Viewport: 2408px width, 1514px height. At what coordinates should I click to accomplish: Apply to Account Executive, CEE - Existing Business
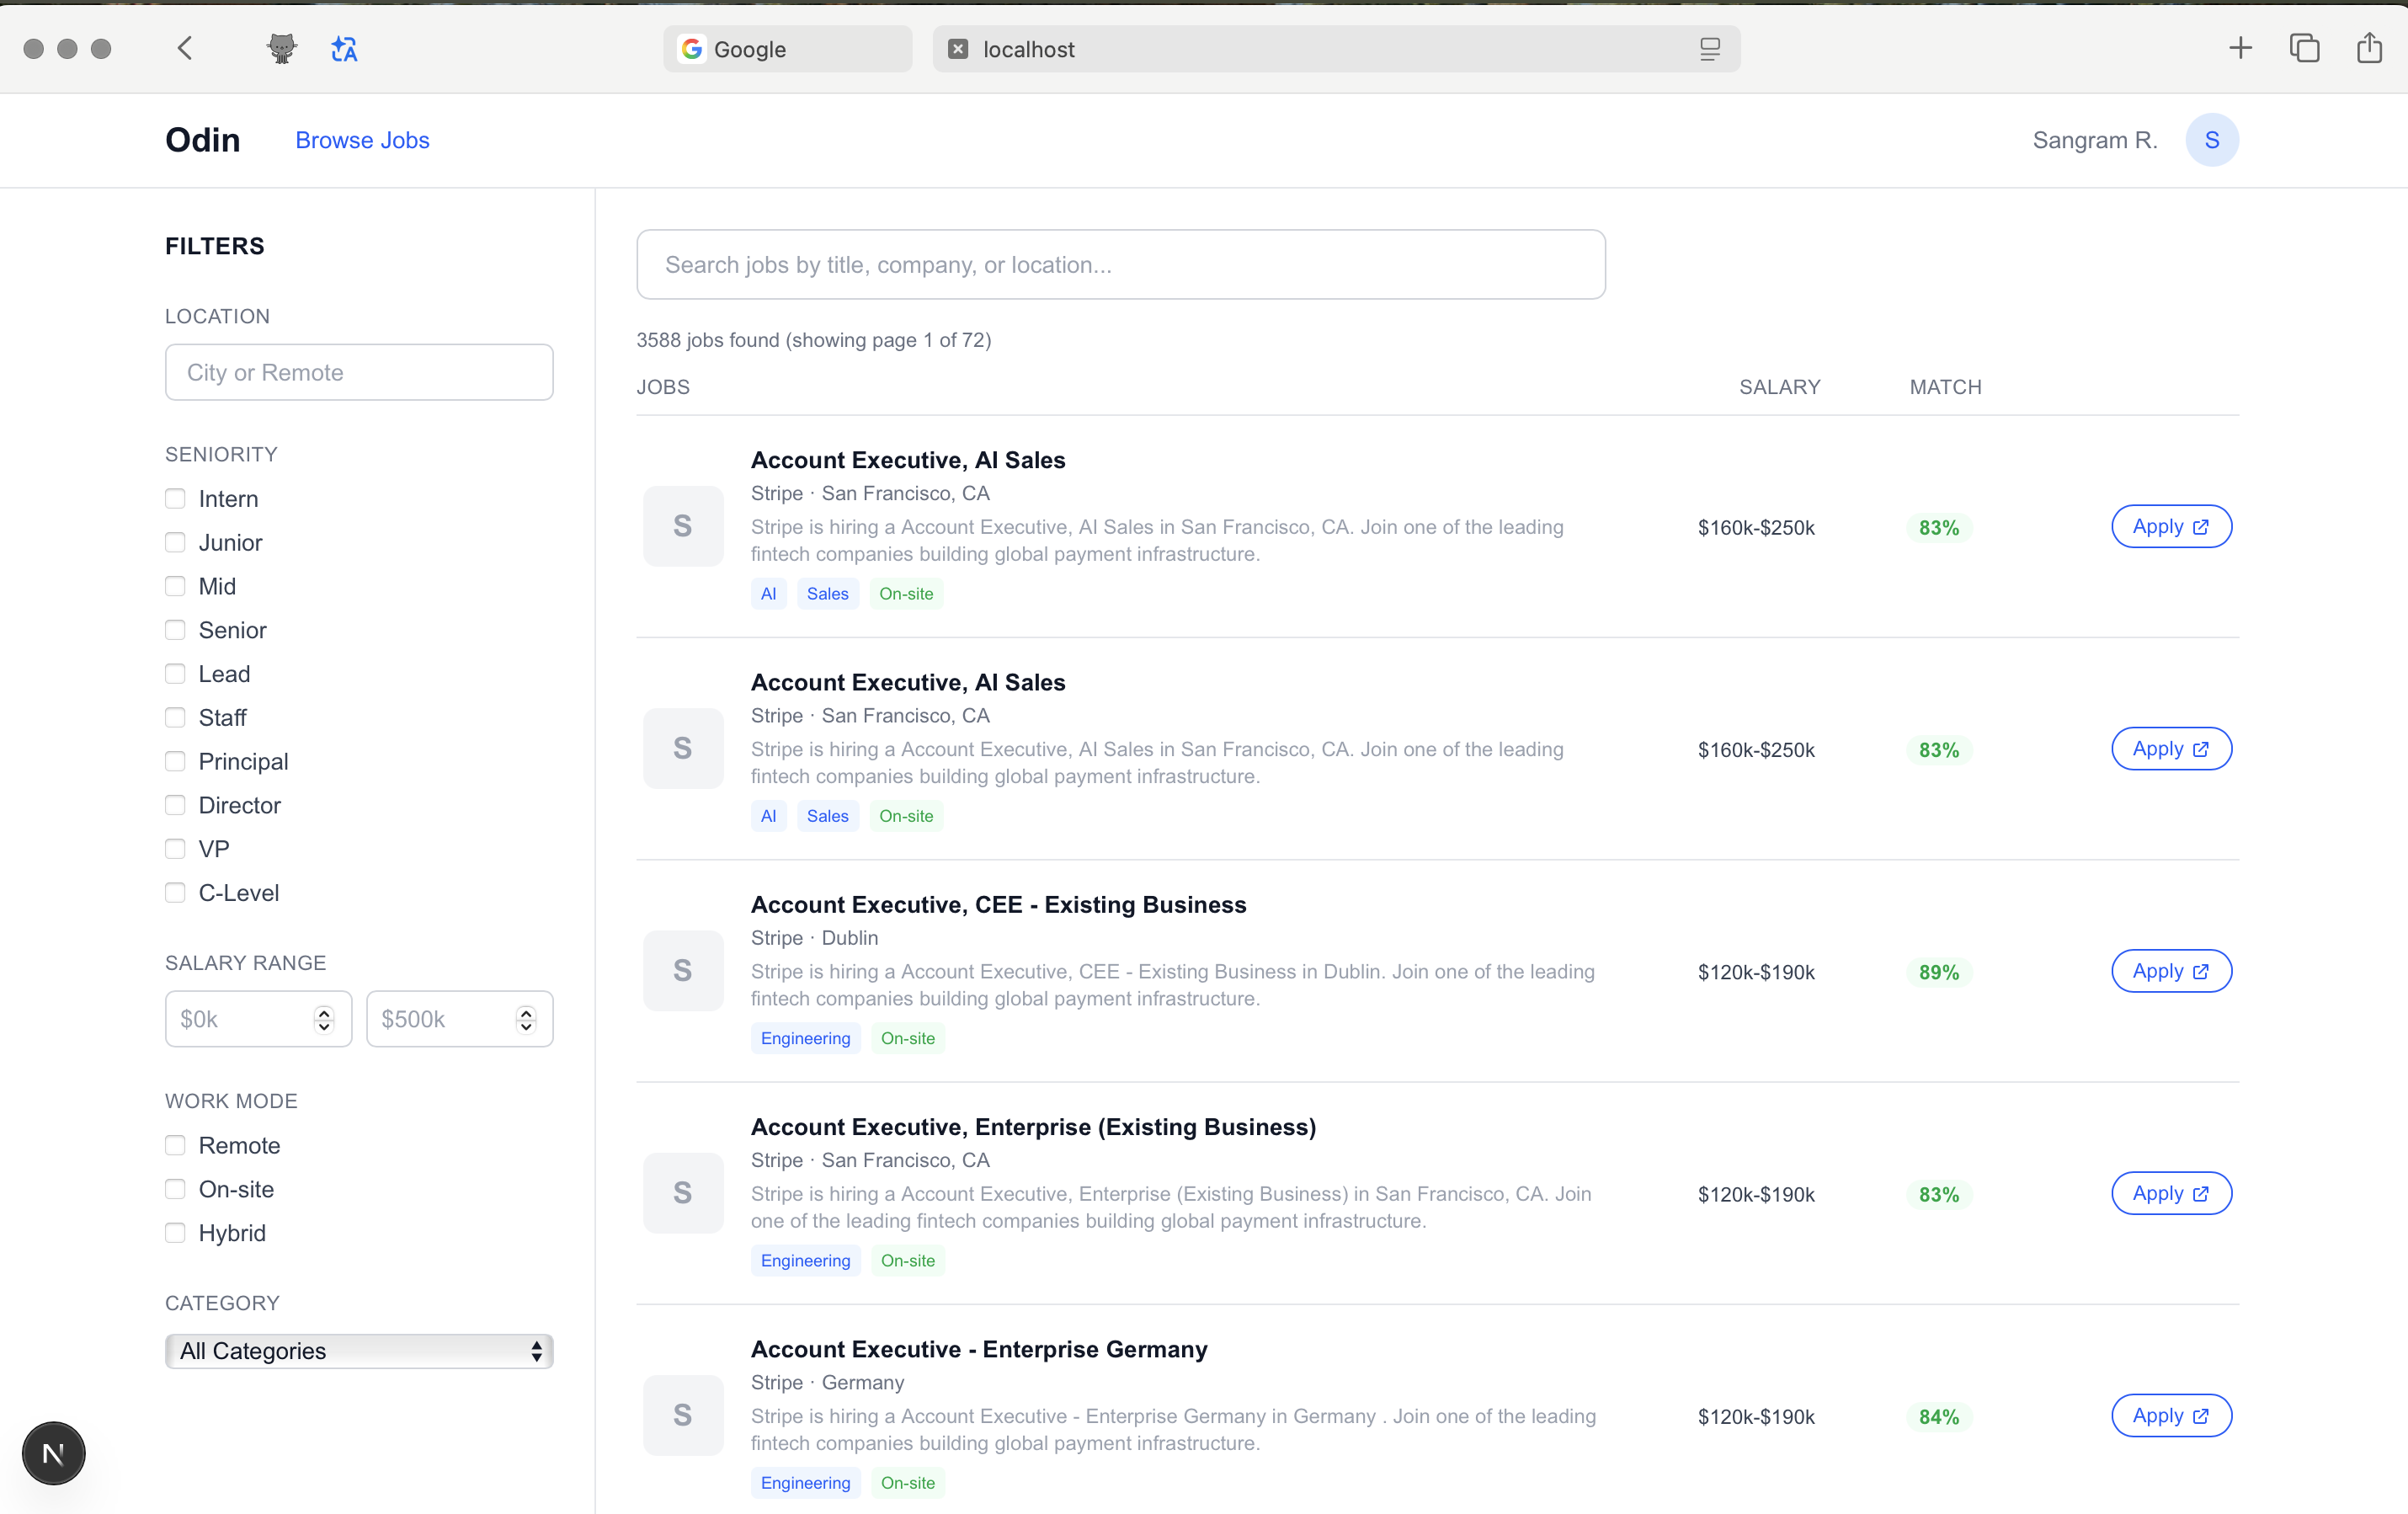(x=2171, y=971)
